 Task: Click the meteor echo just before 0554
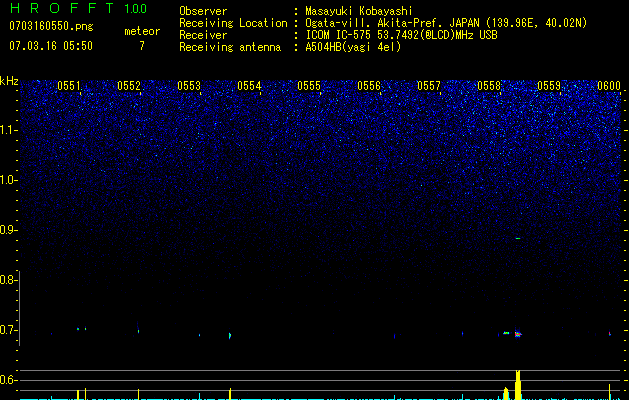click(x=230, y=335)
